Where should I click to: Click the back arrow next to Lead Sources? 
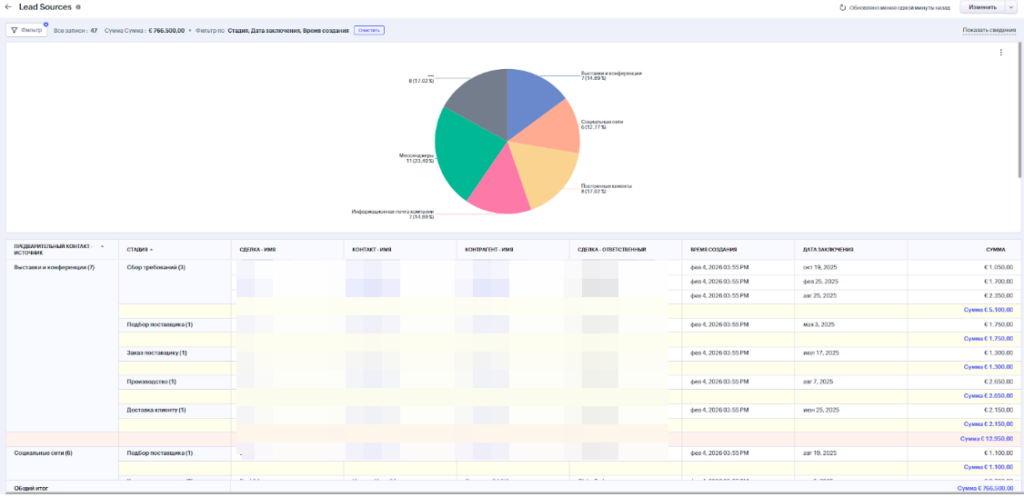pyautogui.click(x=8, y=7)
